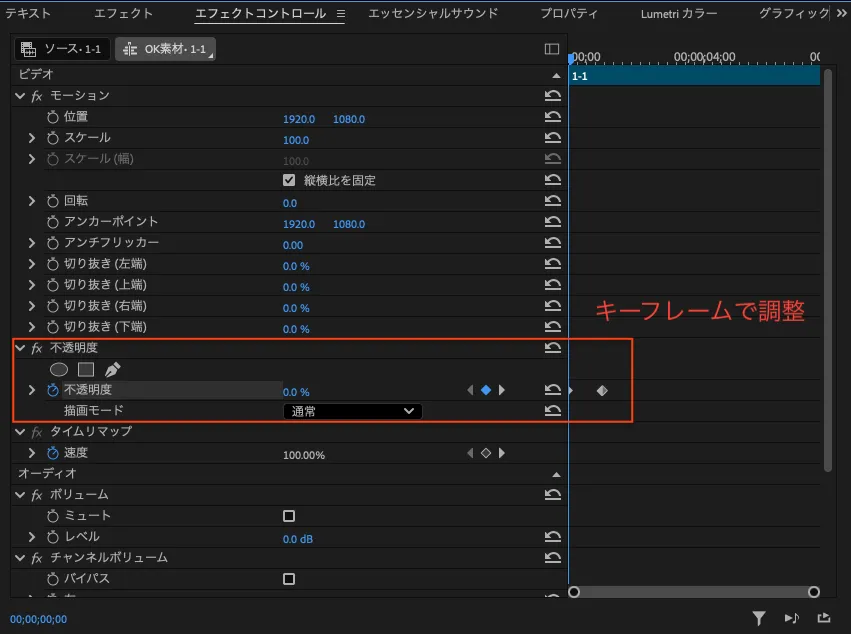The width and height of the screenshot is (851, 634).
Task: Expand the スケール property
Action: pos(32,138)
